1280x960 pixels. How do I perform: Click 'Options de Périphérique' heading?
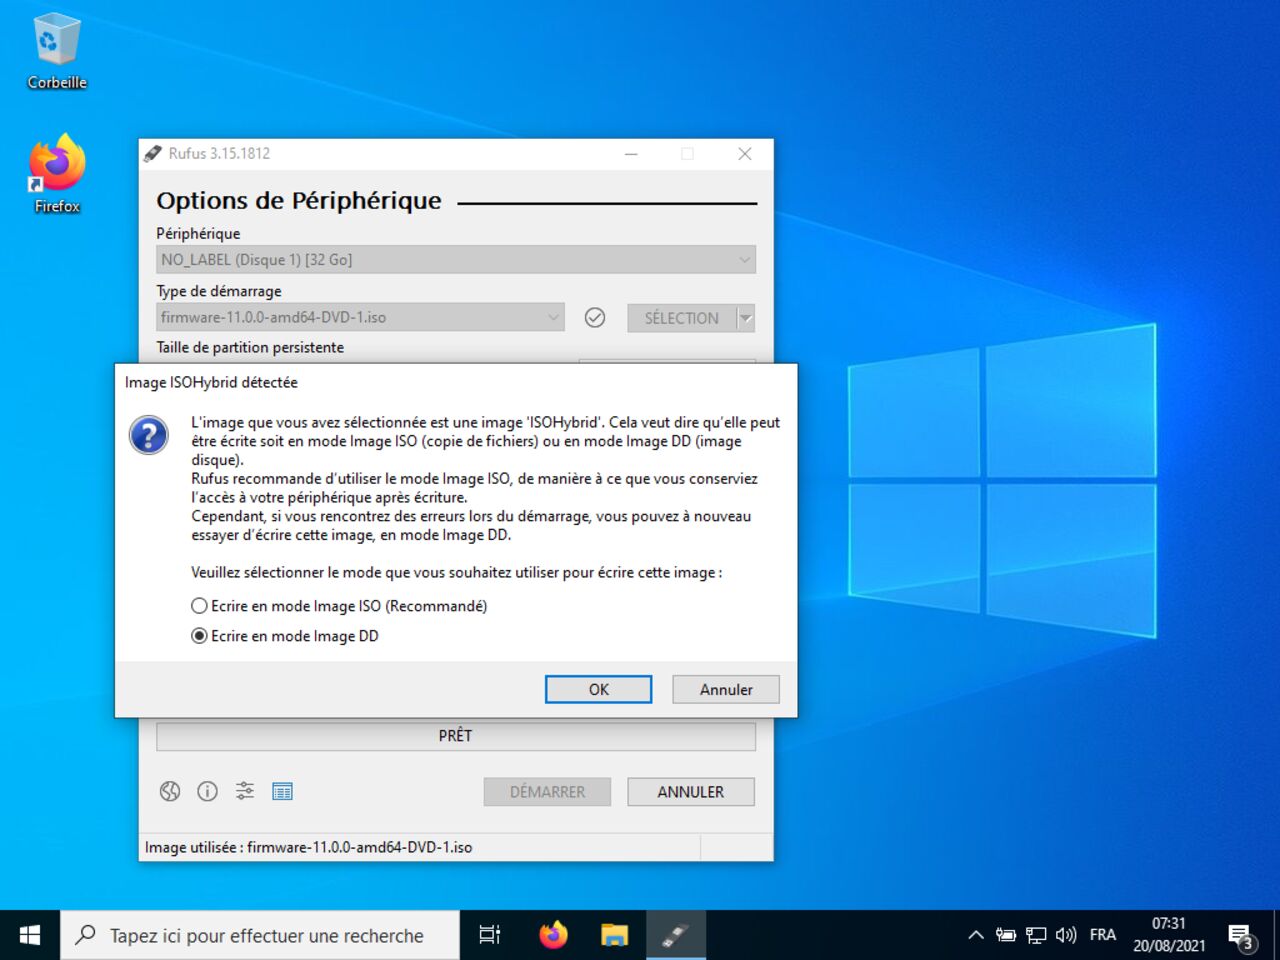(x=299, y=200)
